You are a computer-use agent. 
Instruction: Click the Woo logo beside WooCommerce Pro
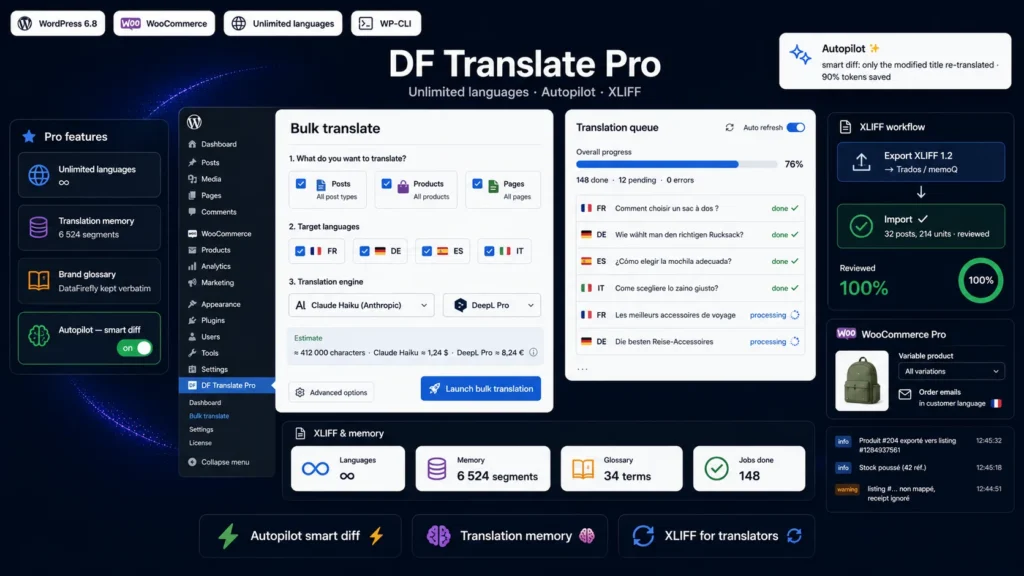[846, 334]
